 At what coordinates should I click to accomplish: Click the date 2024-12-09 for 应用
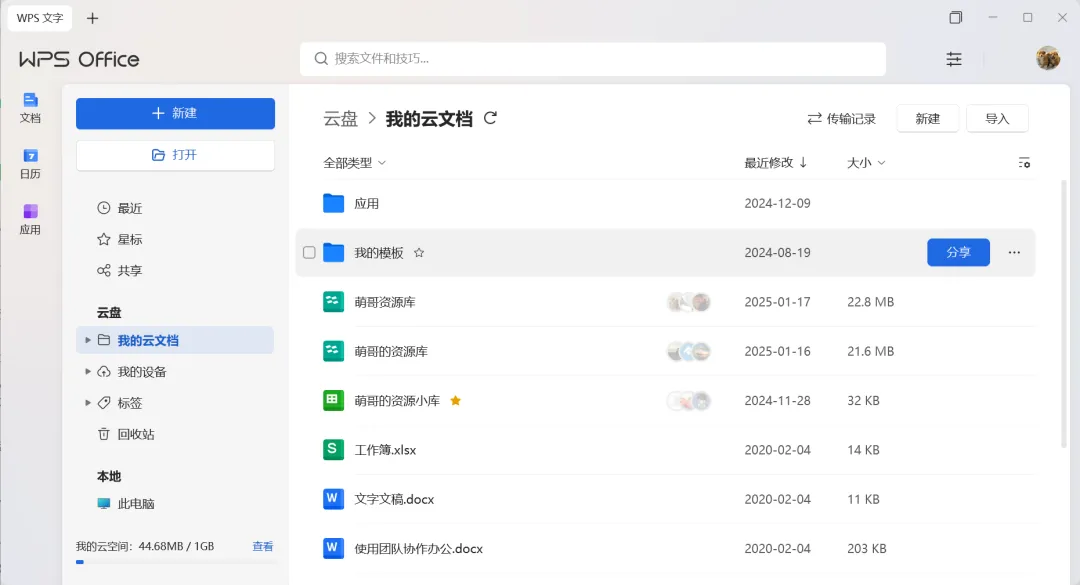point(777,203)
